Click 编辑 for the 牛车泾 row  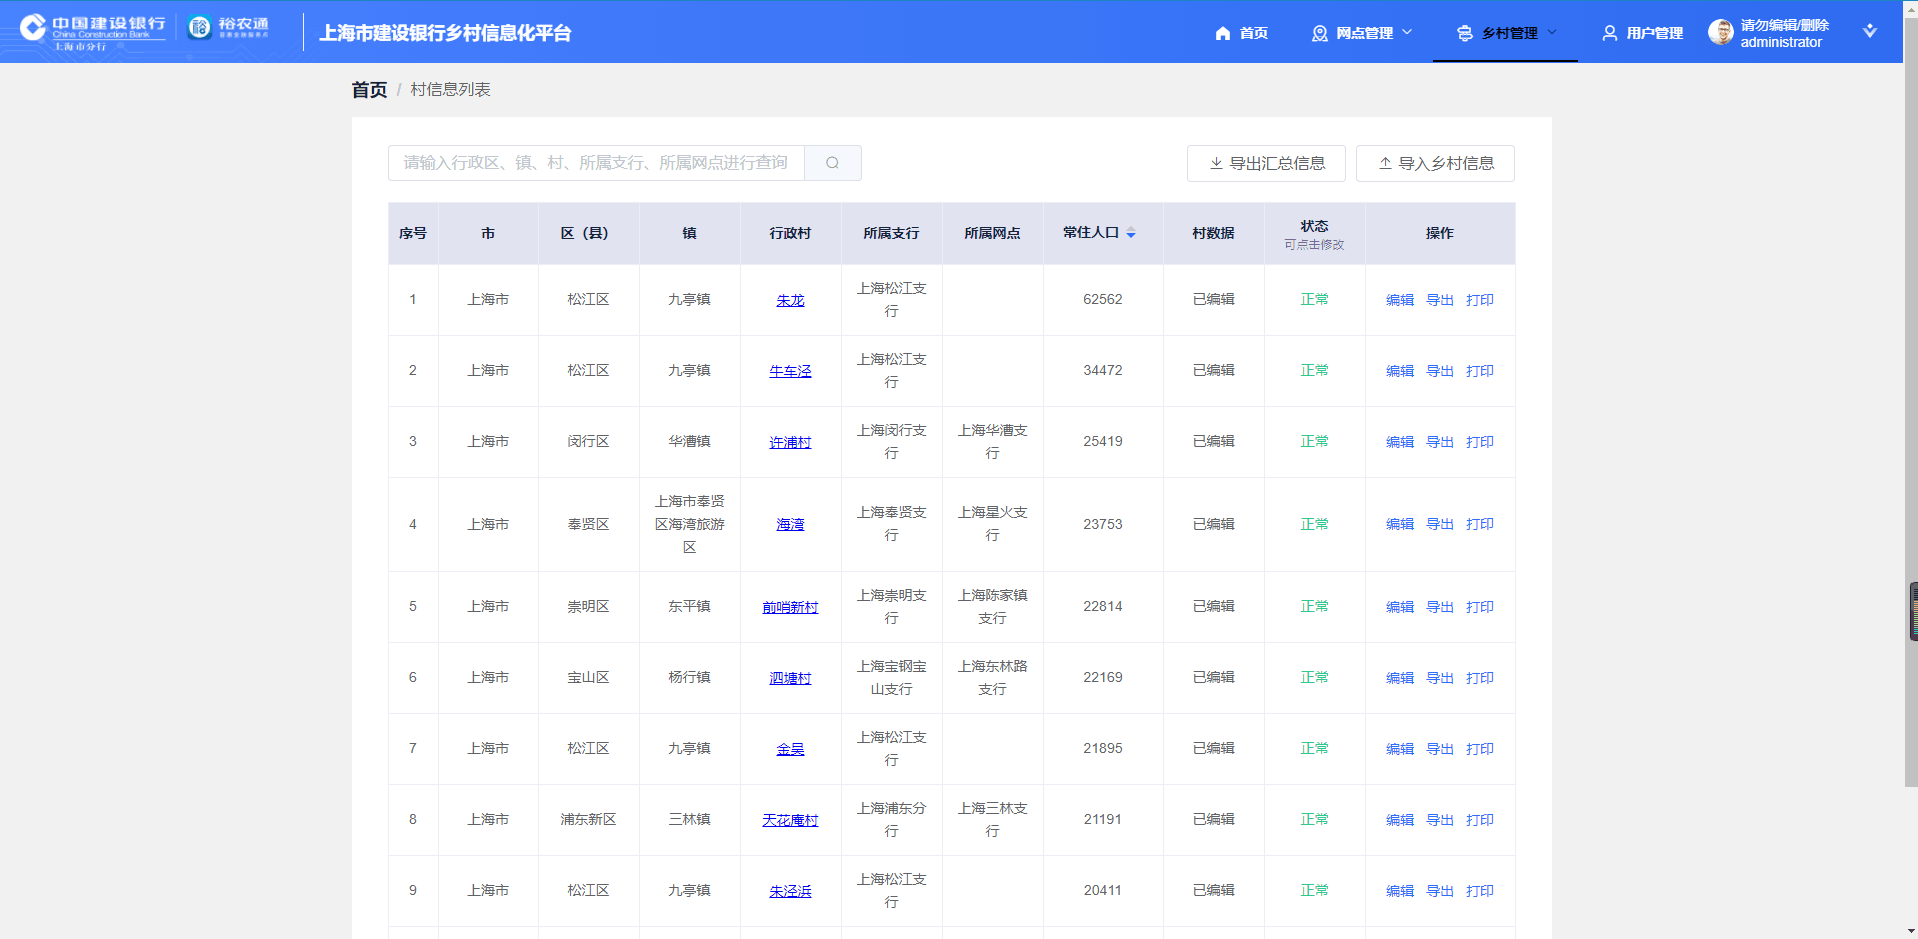(1399, 371)
